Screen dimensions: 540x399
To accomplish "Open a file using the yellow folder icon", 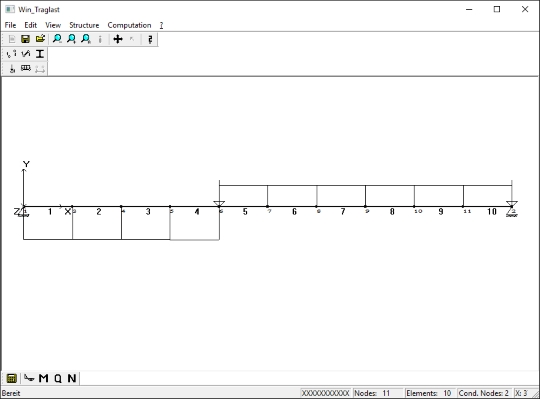I will [40, 39].
